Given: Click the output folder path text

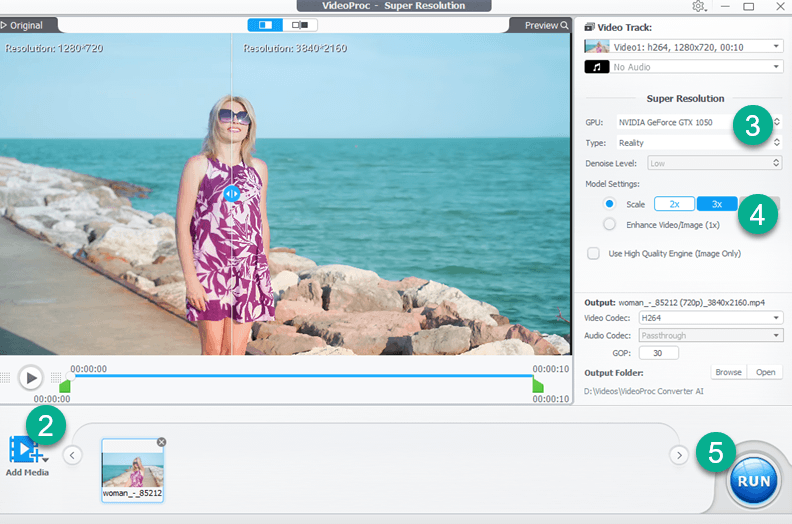Looking at the screenshot, I should click(x=644, y=391).
